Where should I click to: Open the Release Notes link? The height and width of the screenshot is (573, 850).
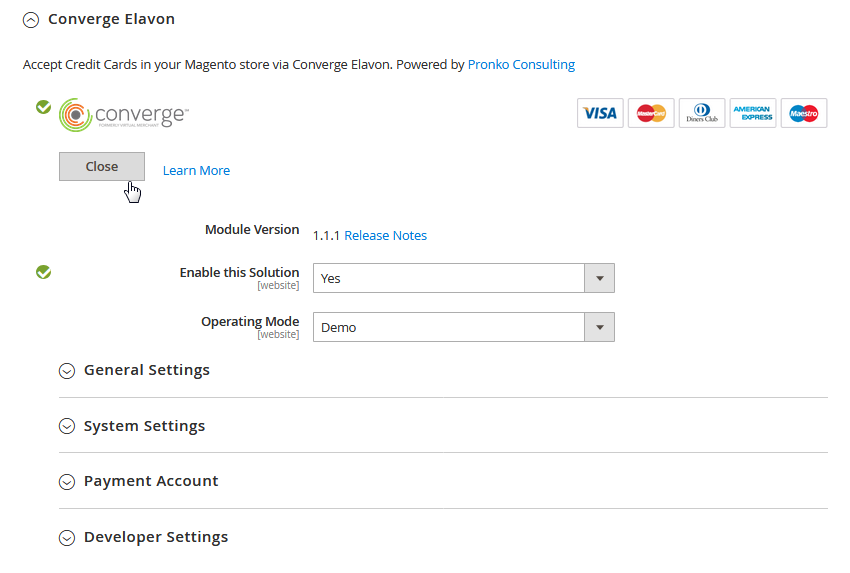(x=385, y=236)
